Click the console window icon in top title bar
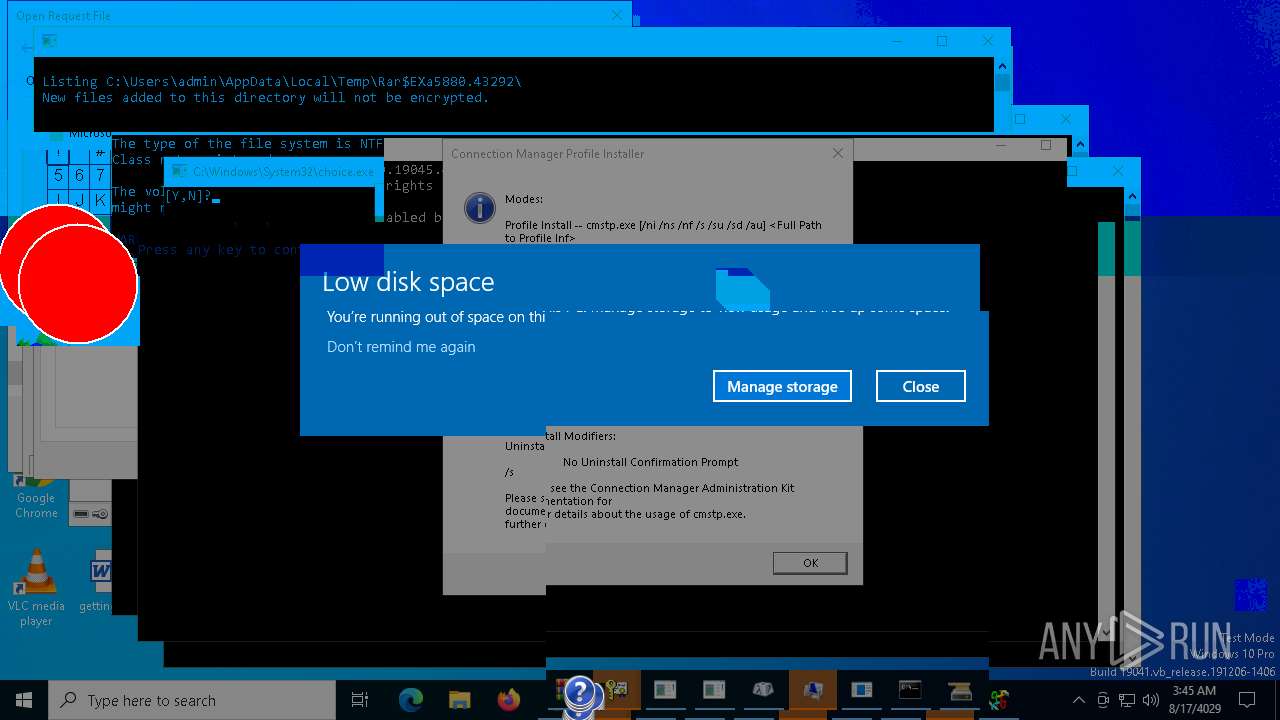Image resolution: width=1280 pixels, height=720 pixels. pyautogui.click(x=49, y=41)
